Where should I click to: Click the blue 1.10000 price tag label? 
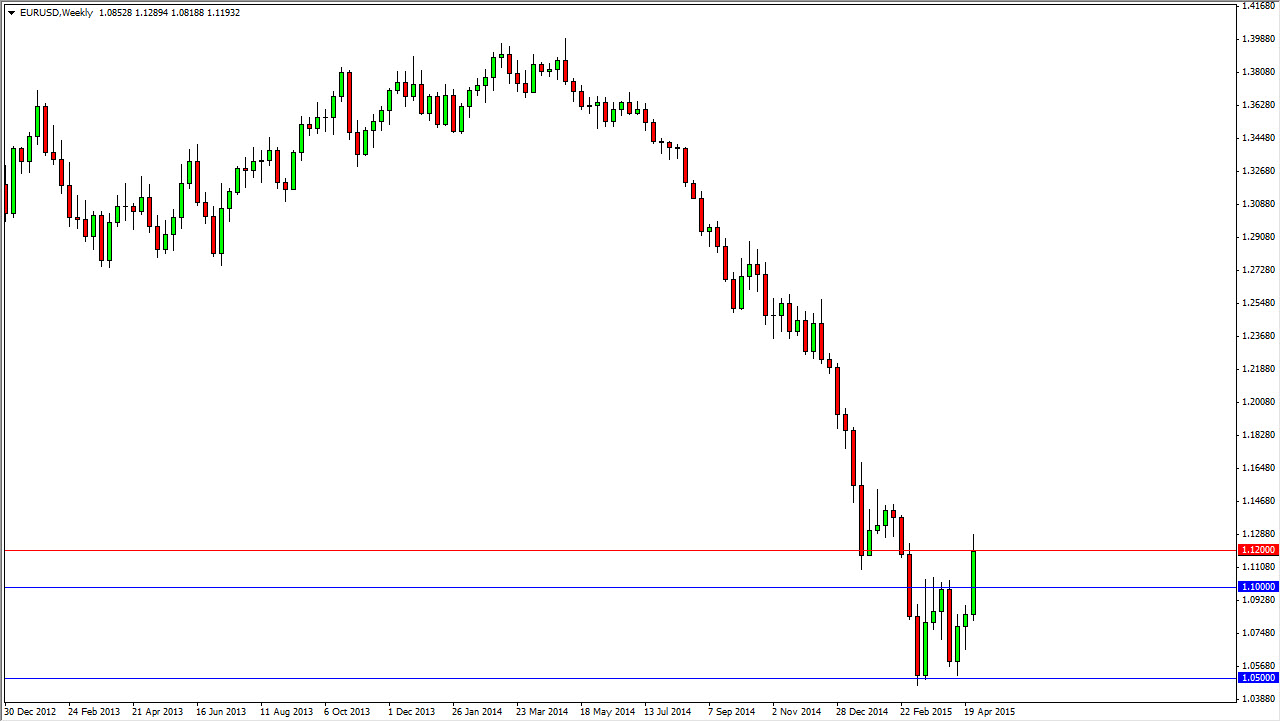coord(1258,587)
